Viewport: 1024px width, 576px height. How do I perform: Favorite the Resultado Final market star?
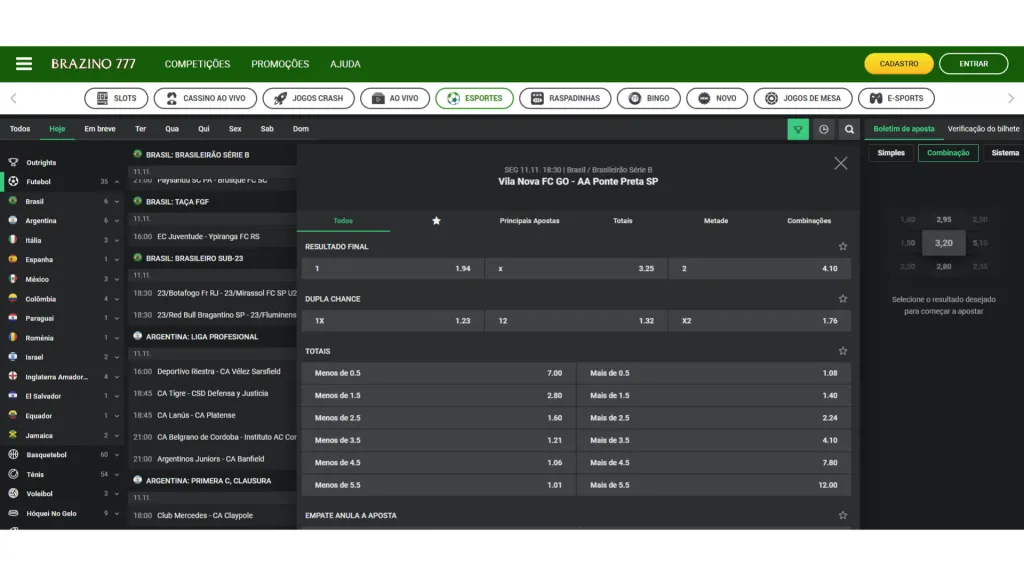(x=842, y=244)
